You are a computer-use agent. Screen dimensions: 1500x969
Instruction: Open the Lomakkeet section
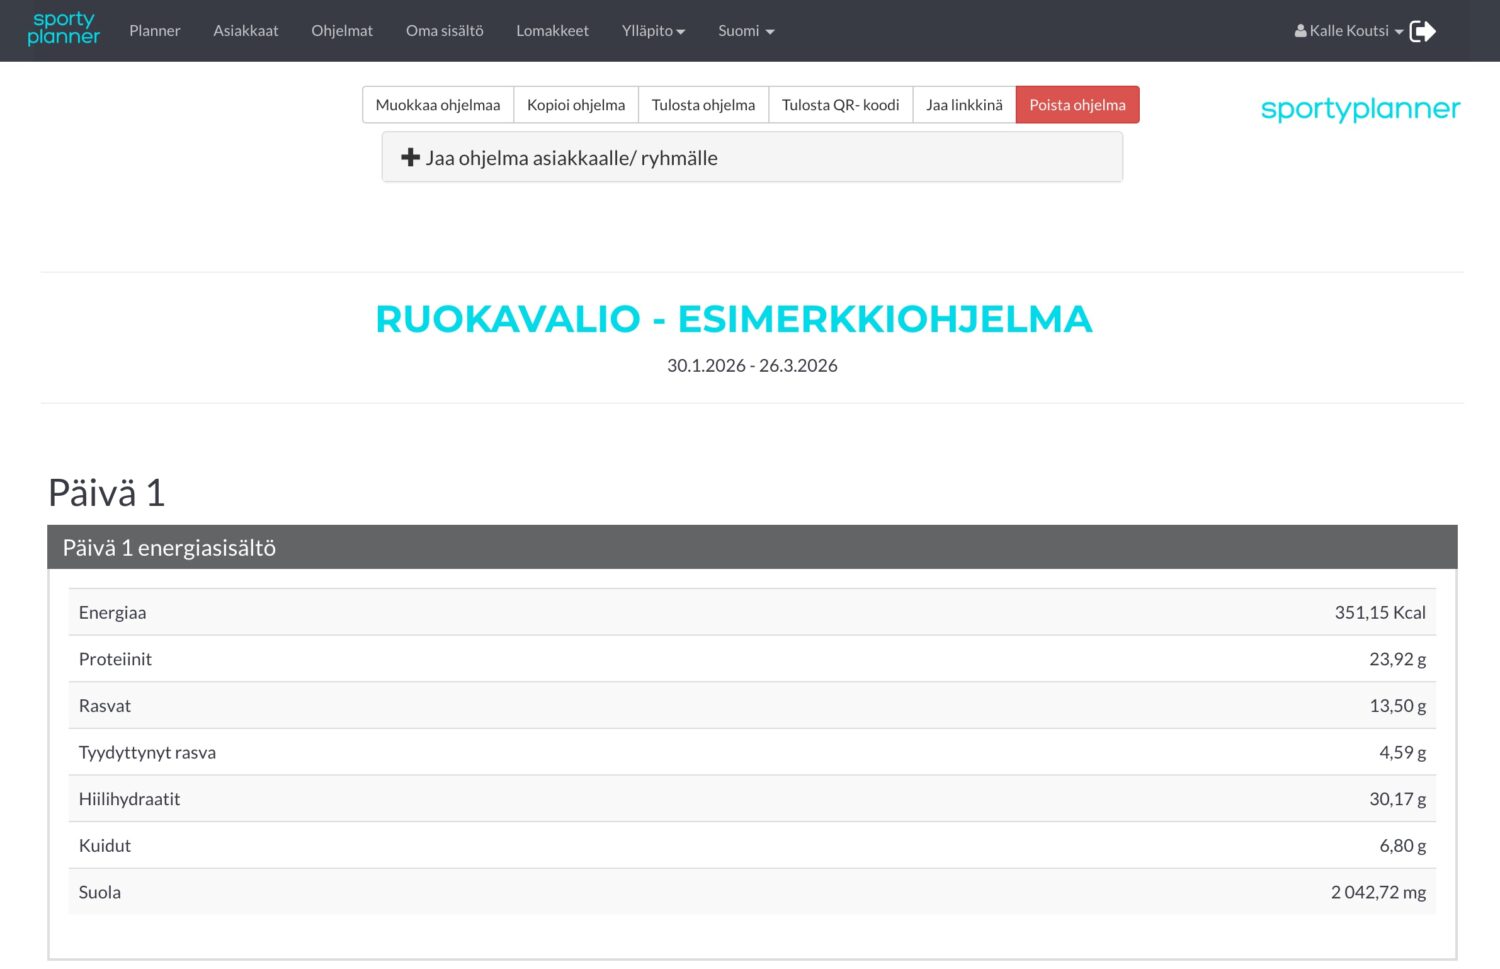(552, 31)
